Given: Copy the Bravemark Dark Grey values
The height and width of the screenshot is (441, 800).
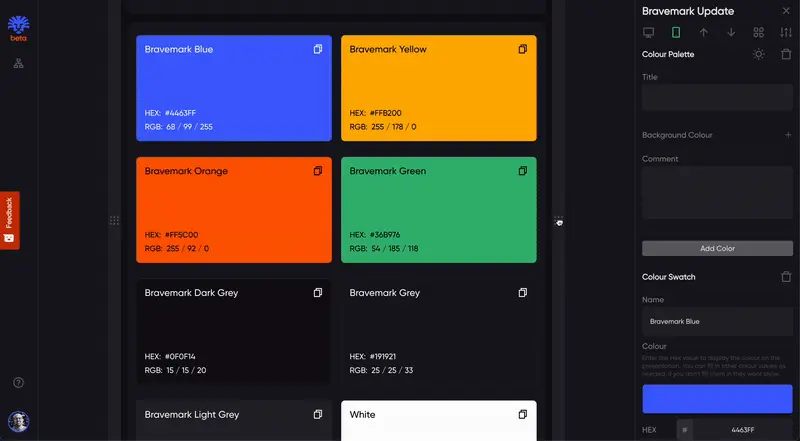Looking at the screenshot, I should pyautogui.click(x=318, y=292).
